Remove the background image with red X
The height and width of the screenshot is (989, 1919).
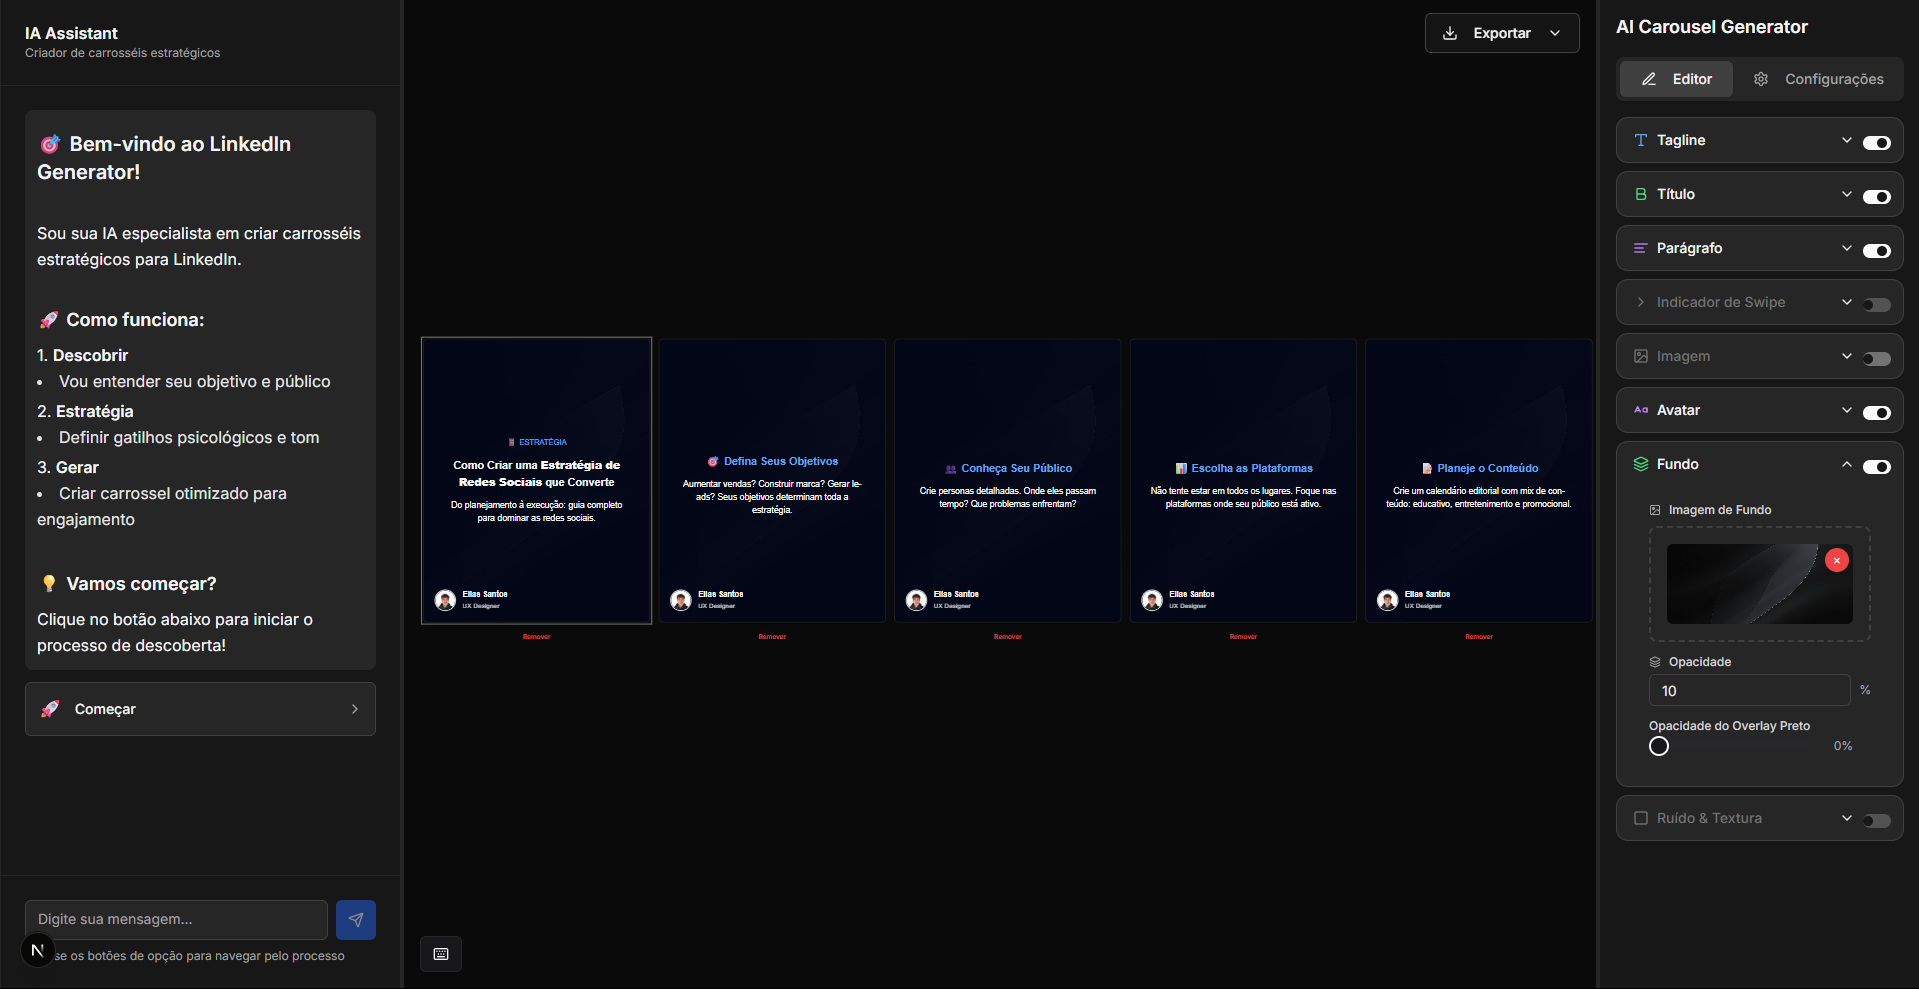[1836, 561]
